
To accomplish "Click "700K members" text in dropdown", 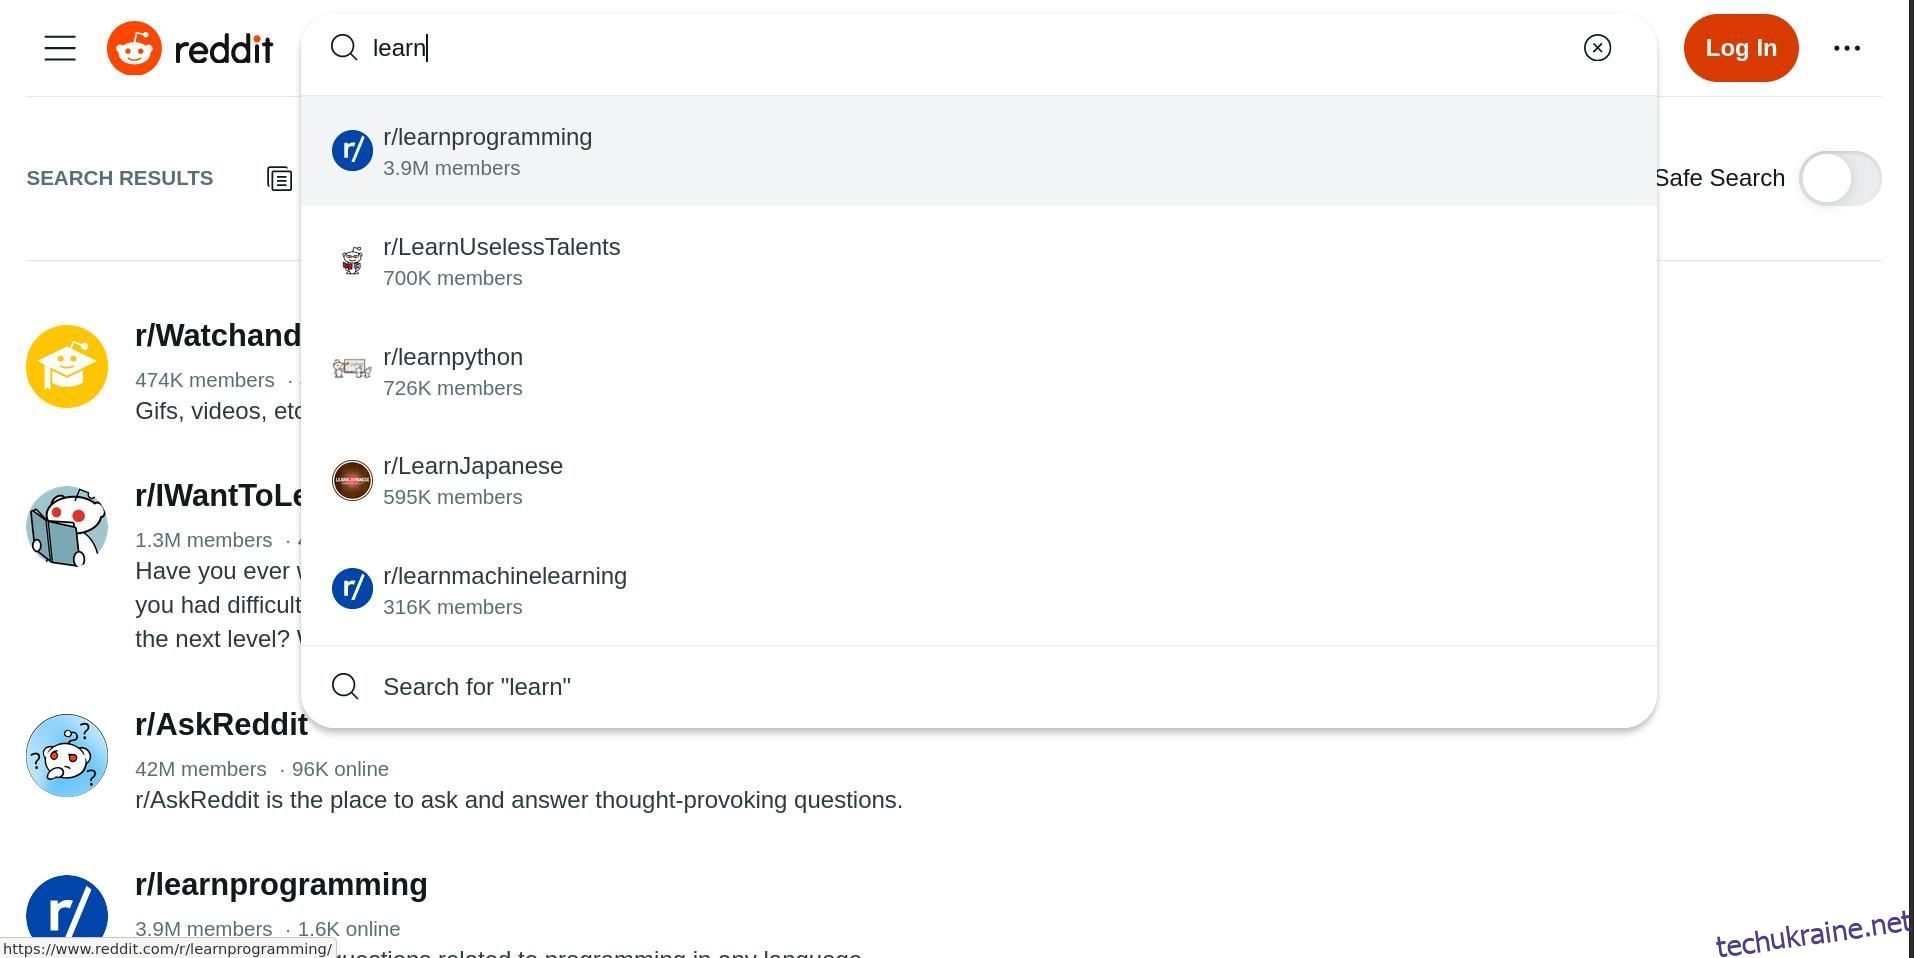I will [x=452, y=278].
